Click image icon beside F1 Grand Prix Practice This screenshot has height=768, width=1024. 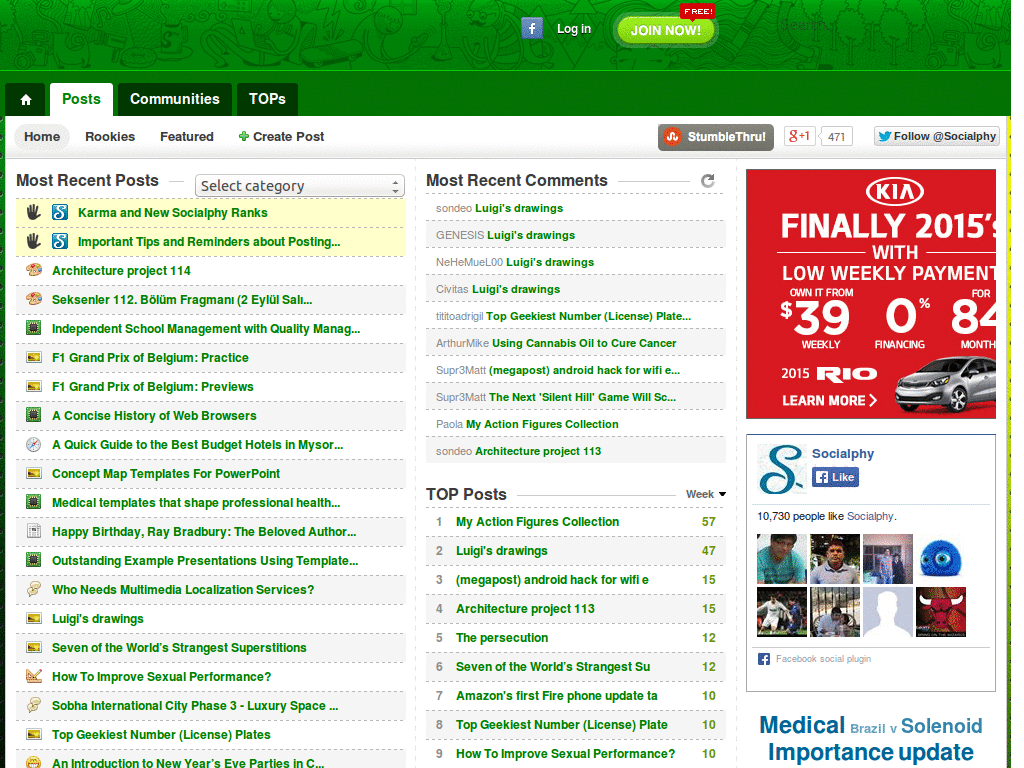pos(33,357)
